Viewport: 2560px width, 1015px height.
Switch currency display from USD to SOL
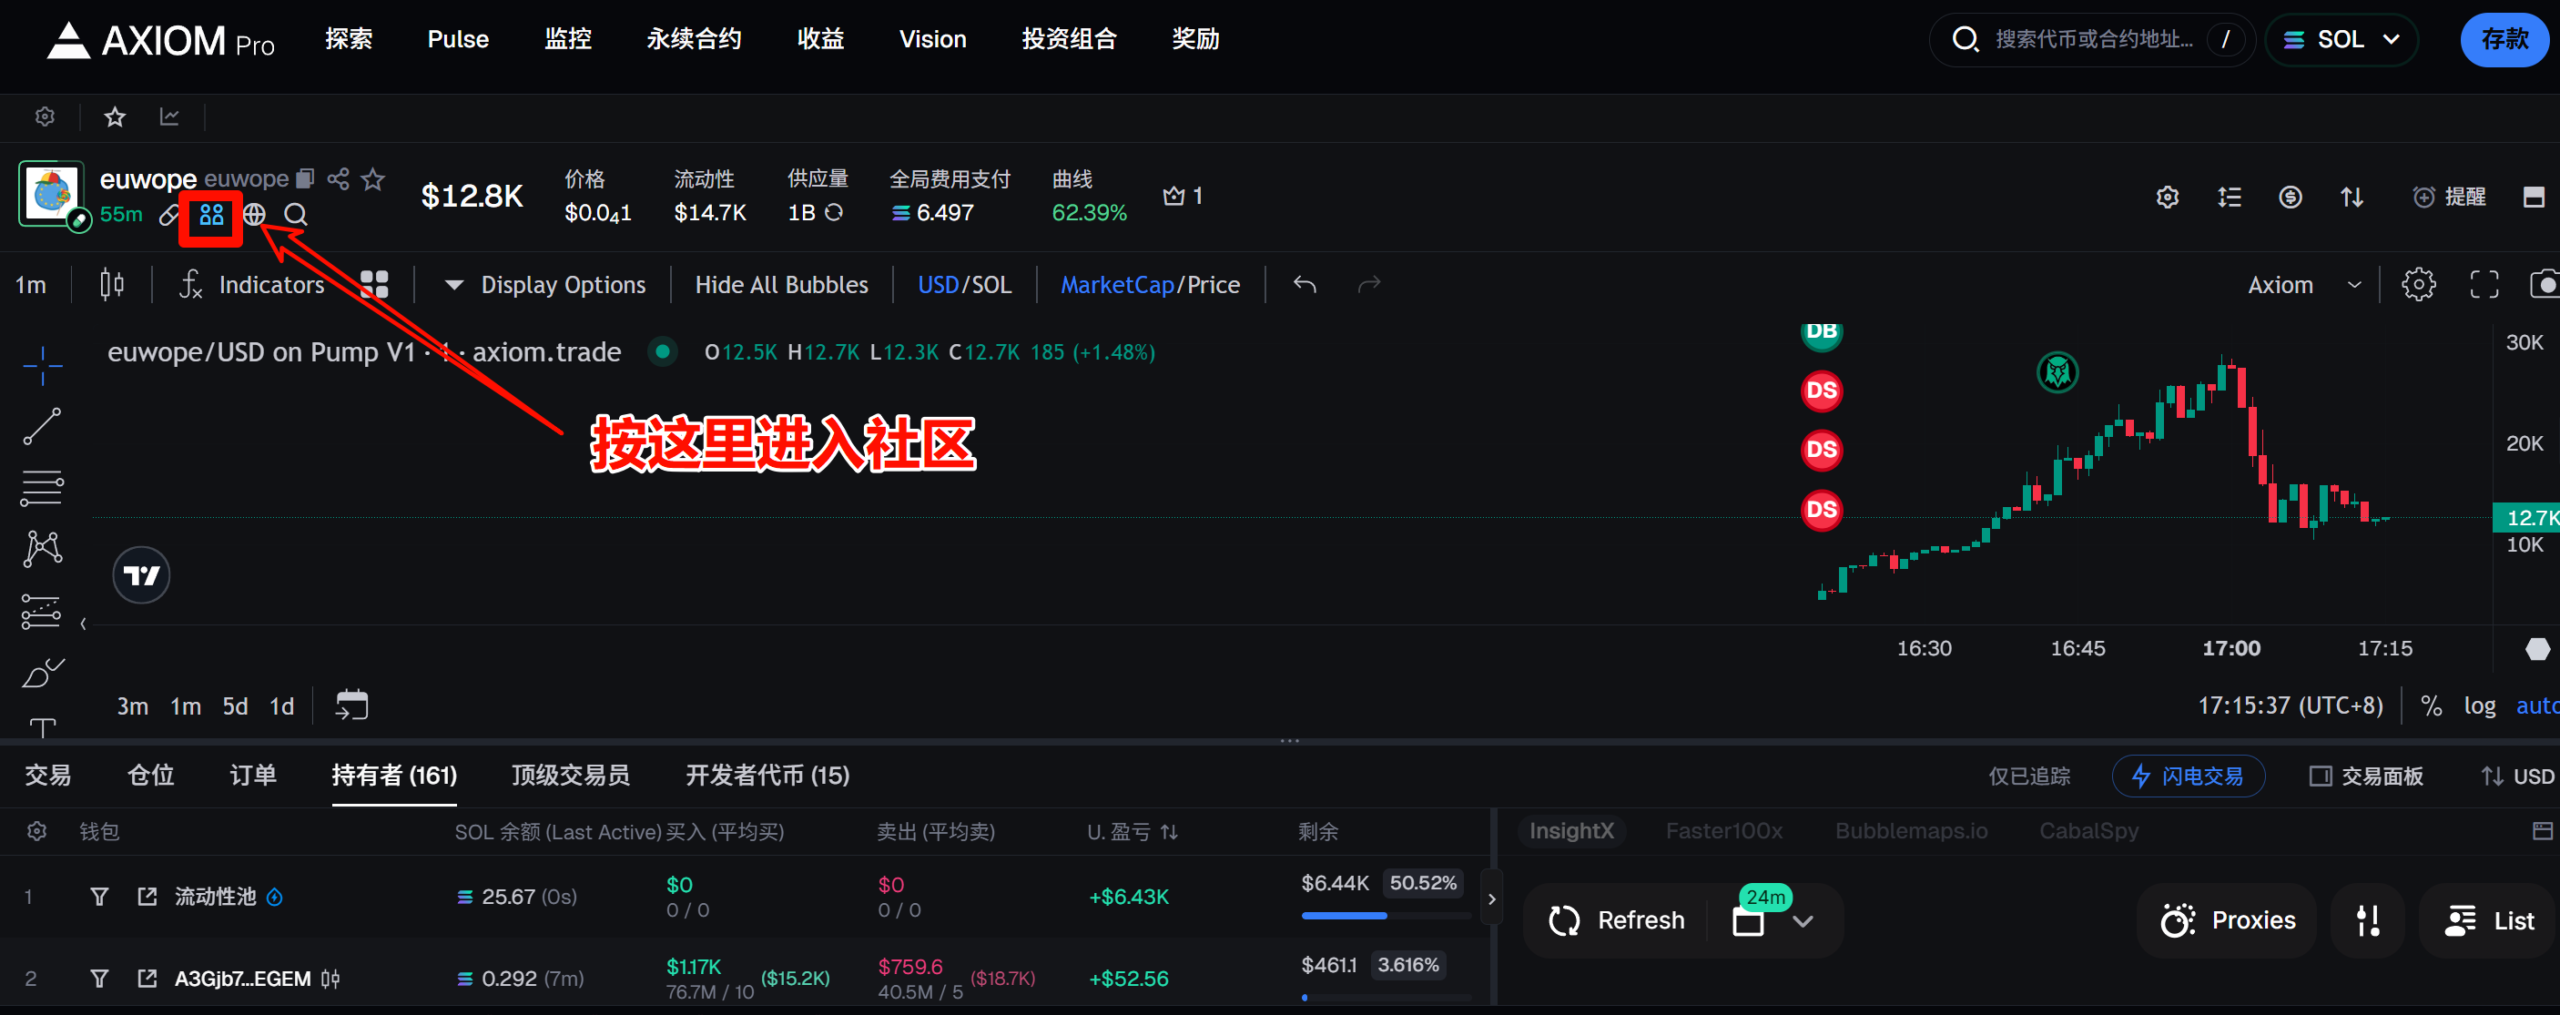[x=992, y=284]
